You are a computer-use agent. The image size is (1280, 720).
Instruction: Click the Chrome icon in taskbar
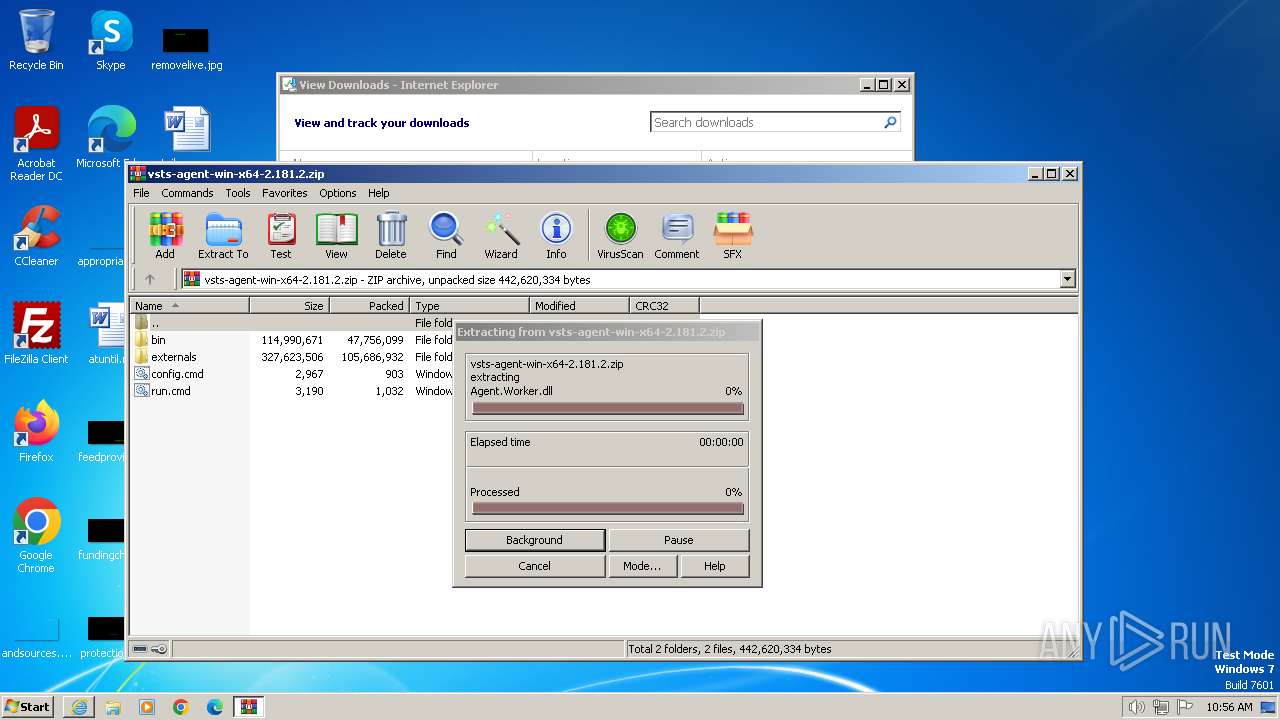[181, 707]
